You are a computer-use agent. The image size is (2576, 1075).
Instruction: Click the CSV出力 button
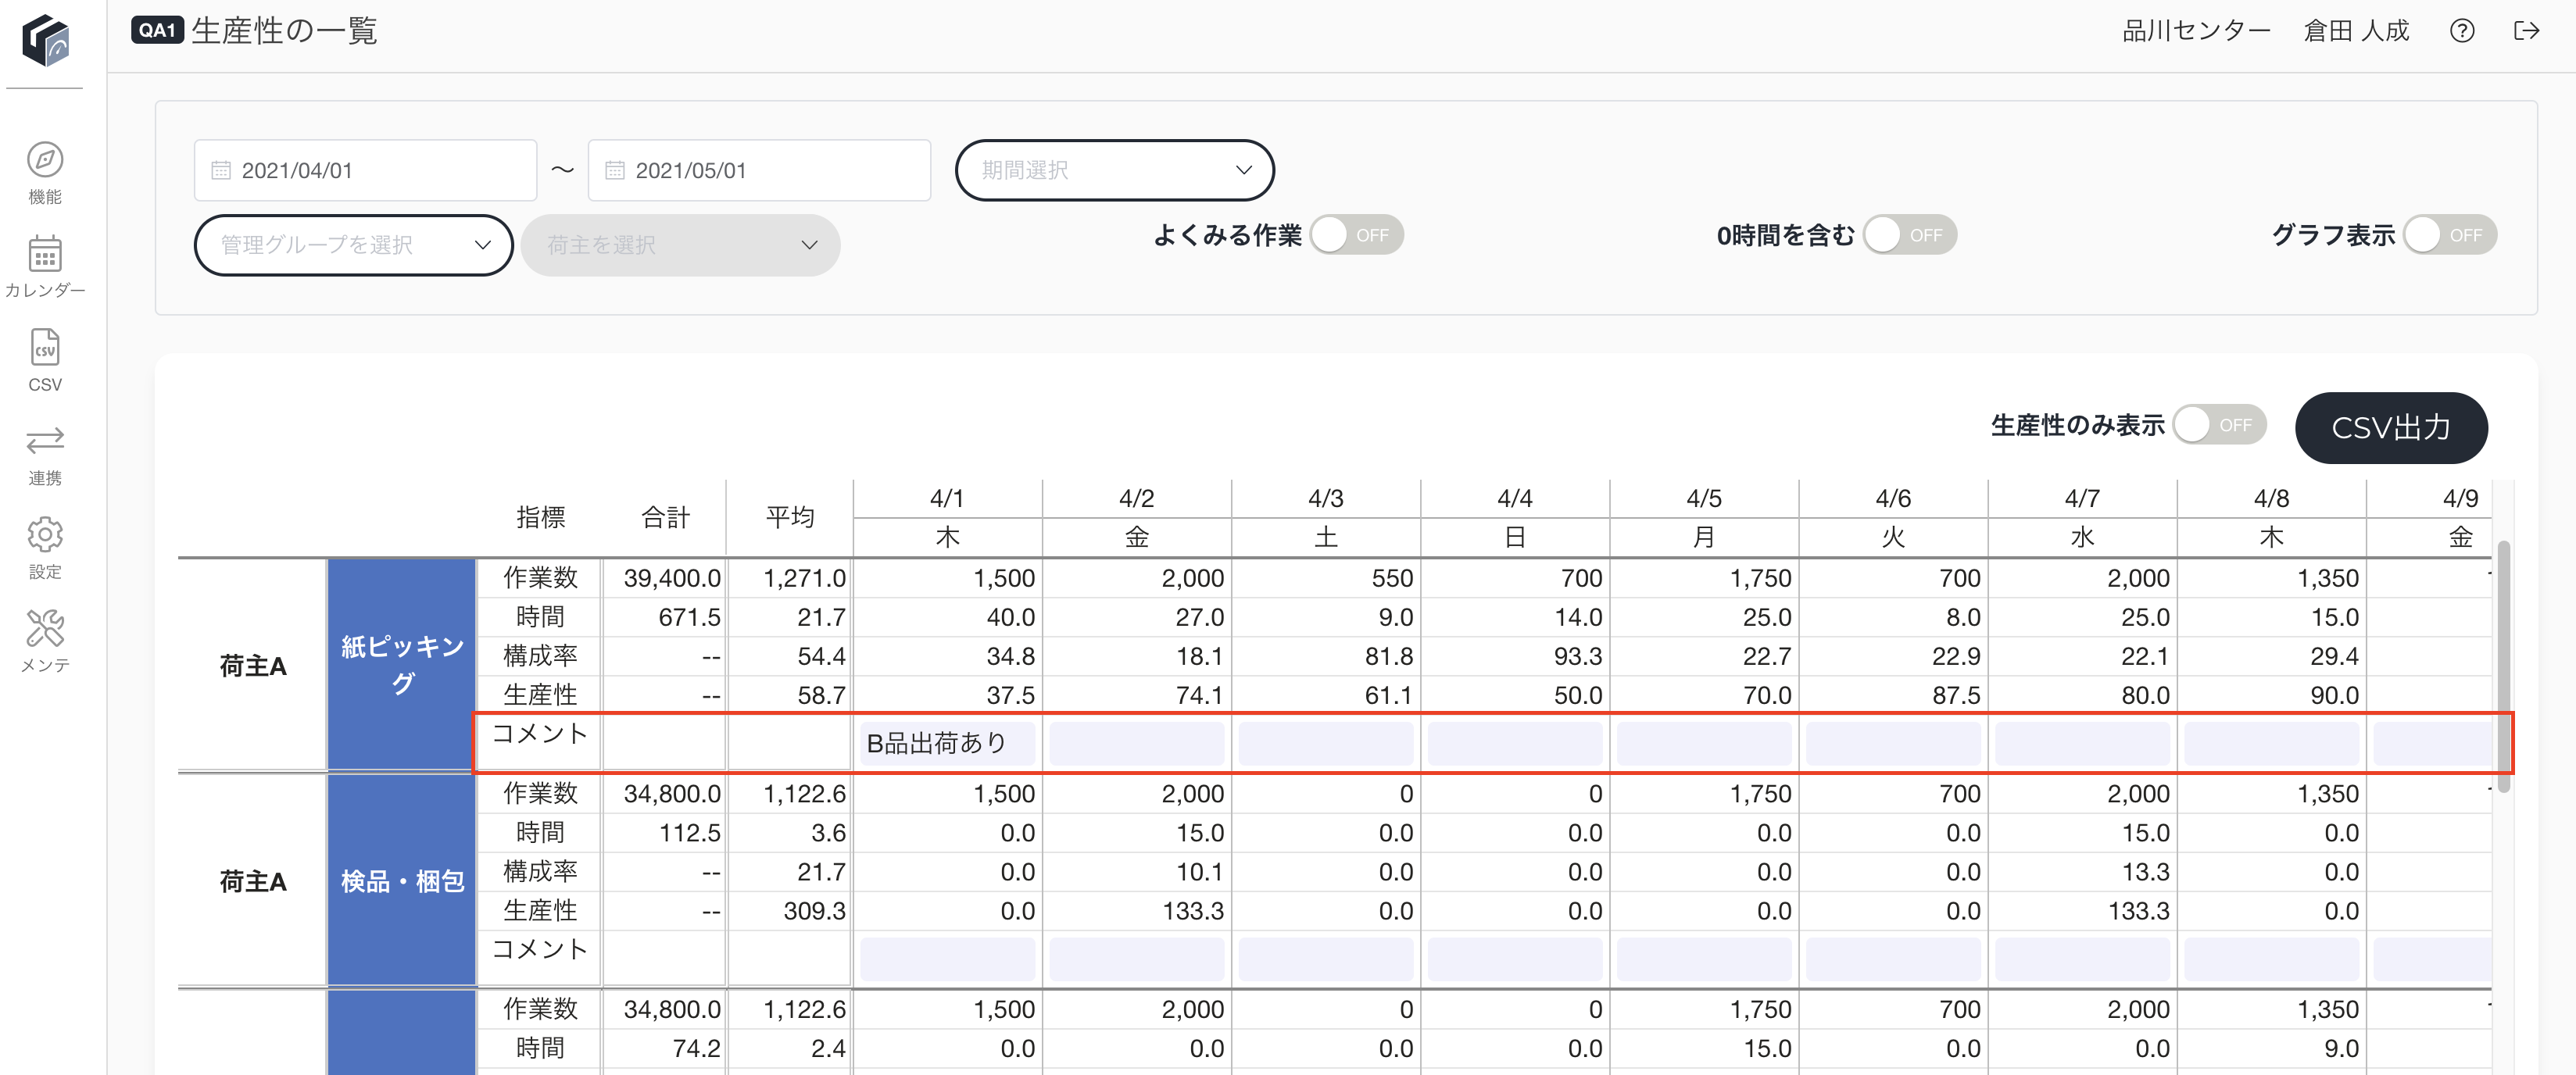(x=2391, y=428)
